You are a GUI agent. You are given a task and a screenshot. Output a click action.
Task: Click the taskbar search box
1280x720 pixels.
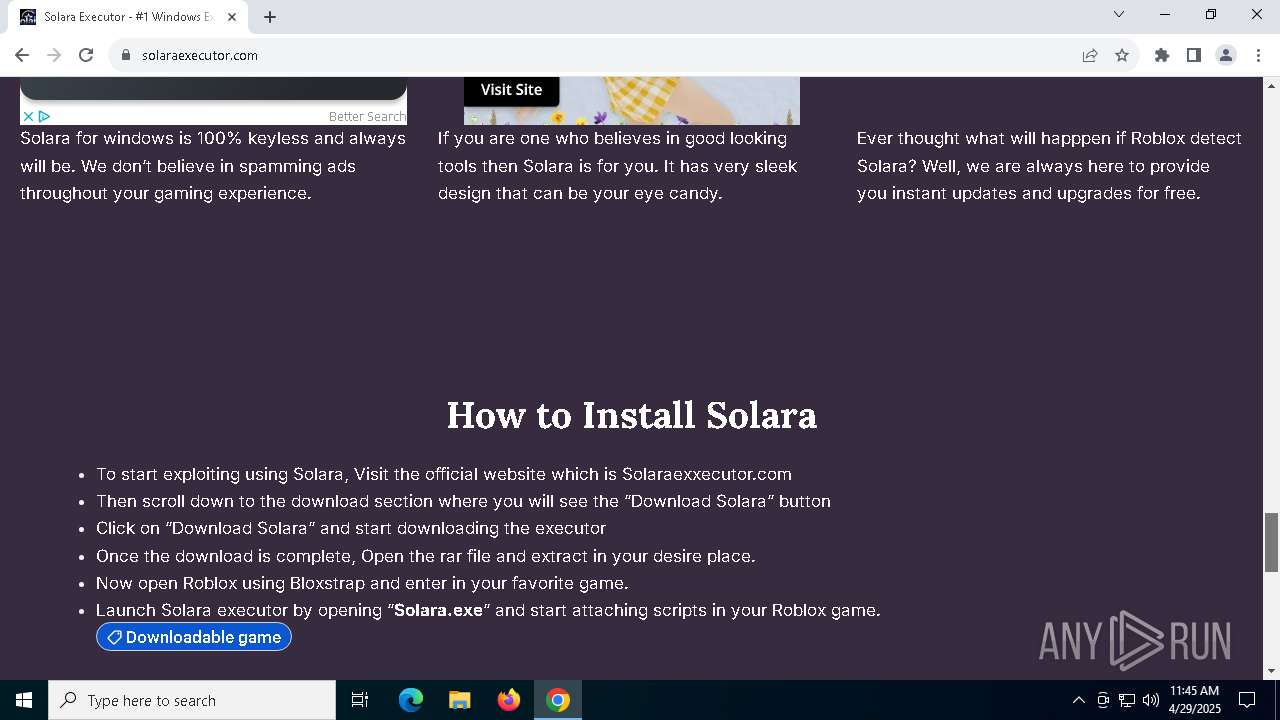click(192, 700)
